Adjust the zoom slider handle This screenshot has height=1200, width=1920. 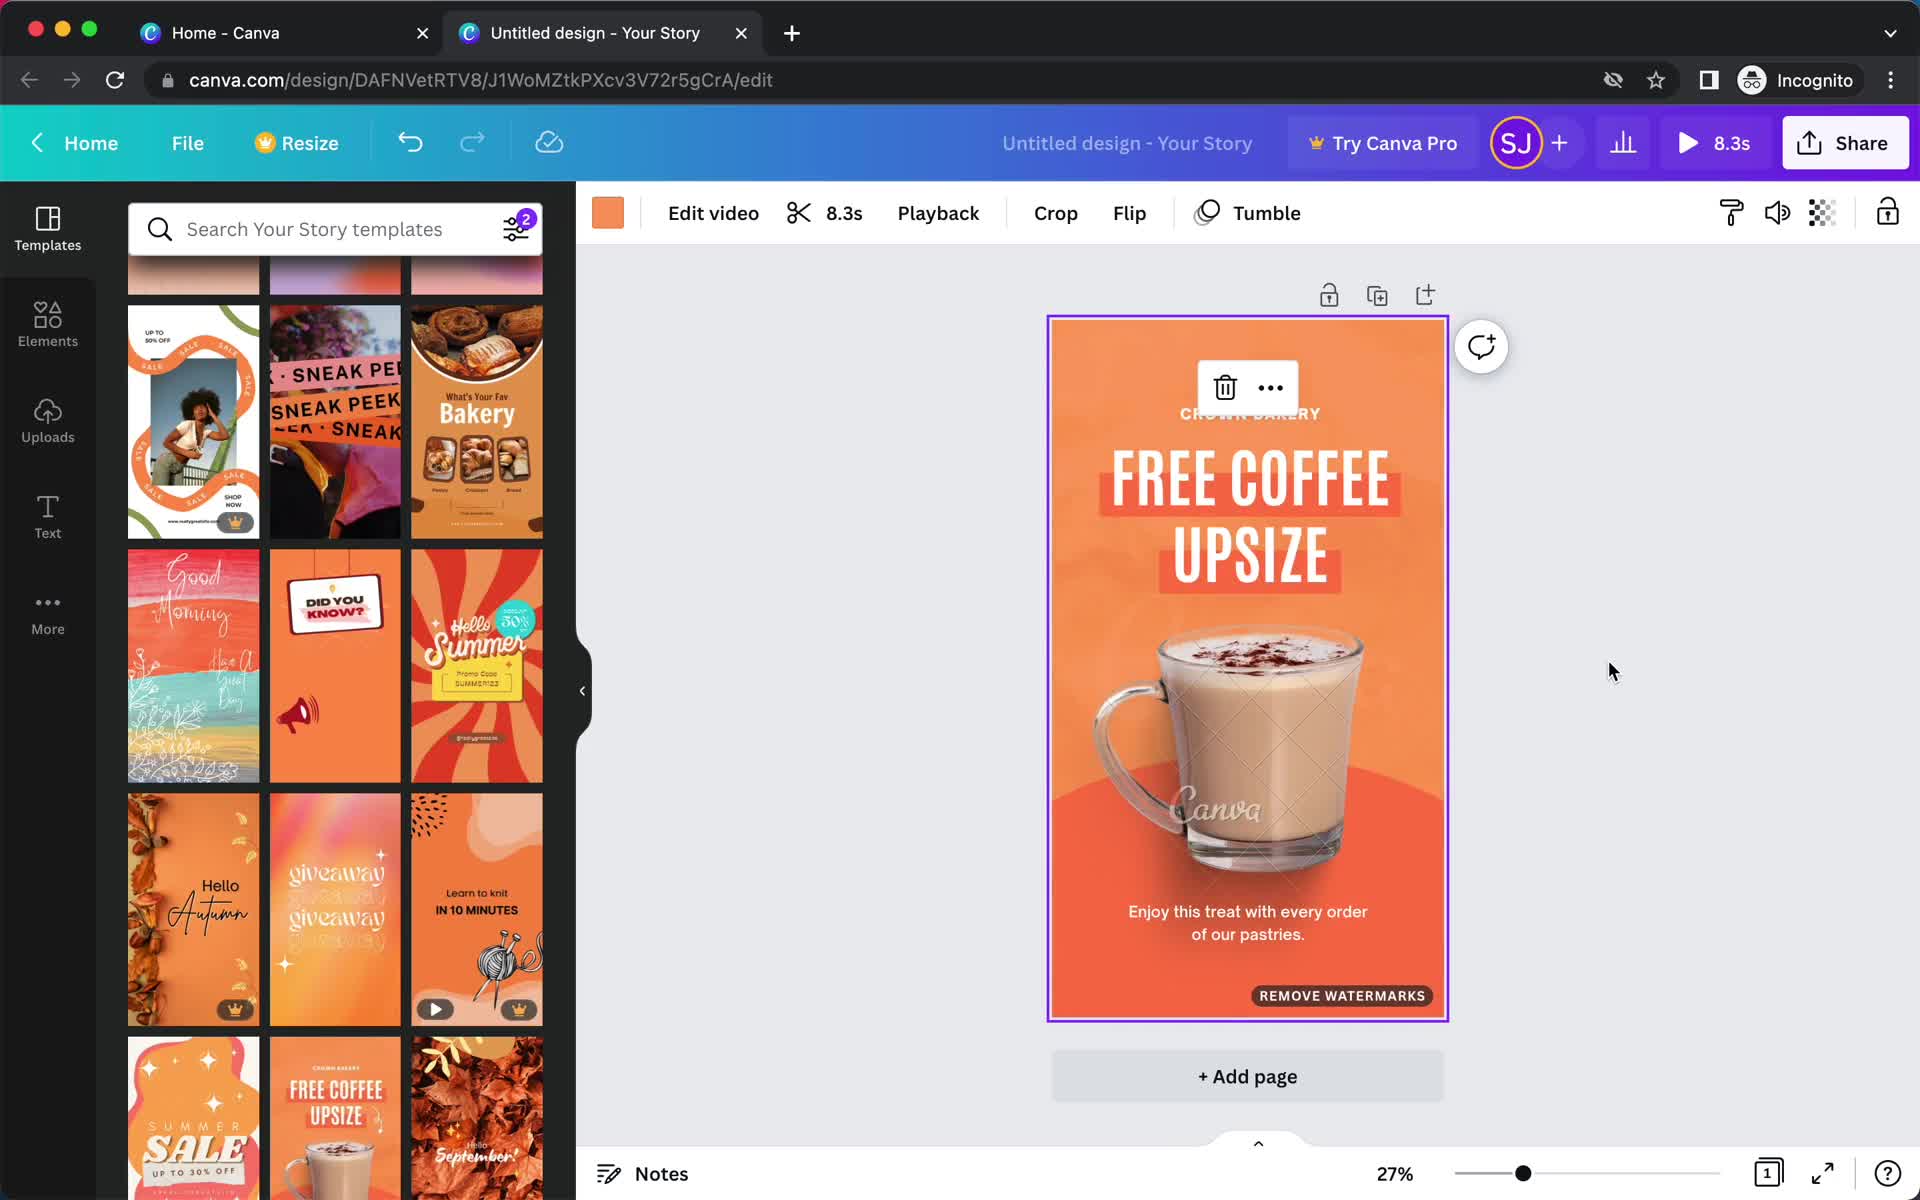[1523, 1173]
